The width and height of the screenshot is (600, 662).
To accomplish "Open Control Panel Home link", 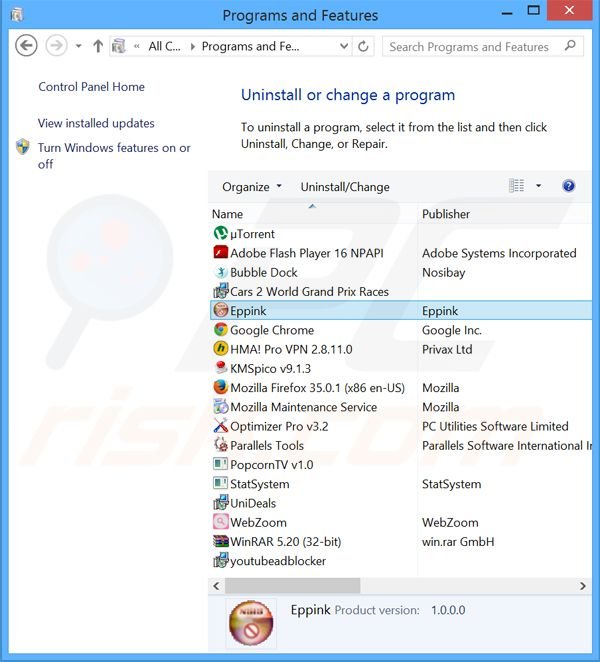I will click(x=92, y=87).
